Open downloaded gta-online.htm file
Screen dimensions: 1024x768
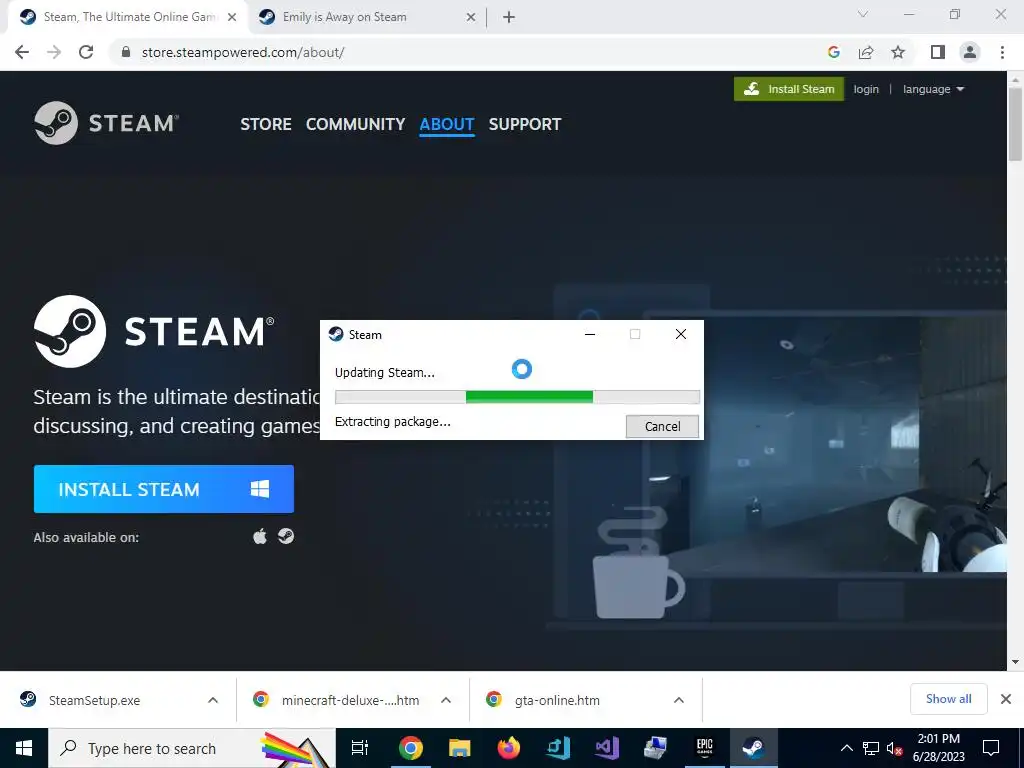click(x=557, y=700)
